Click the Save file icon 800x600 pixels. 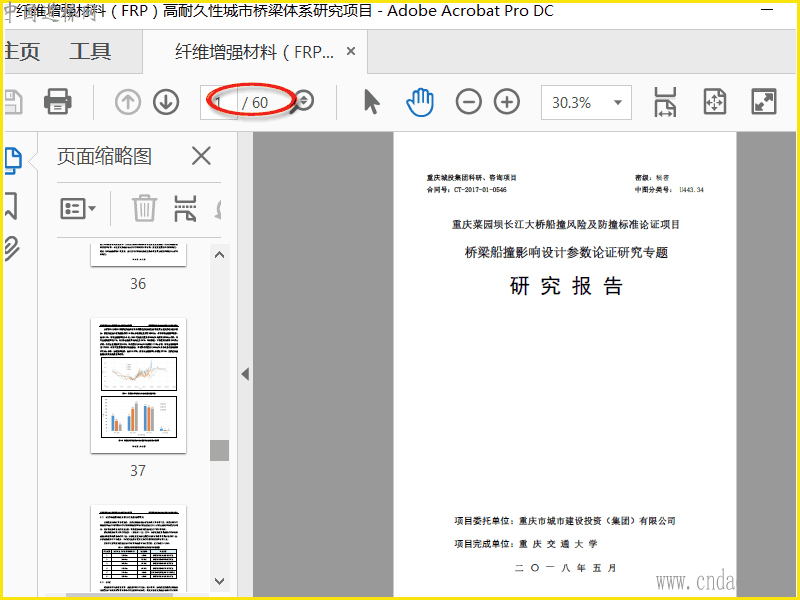tap(13, 102)
